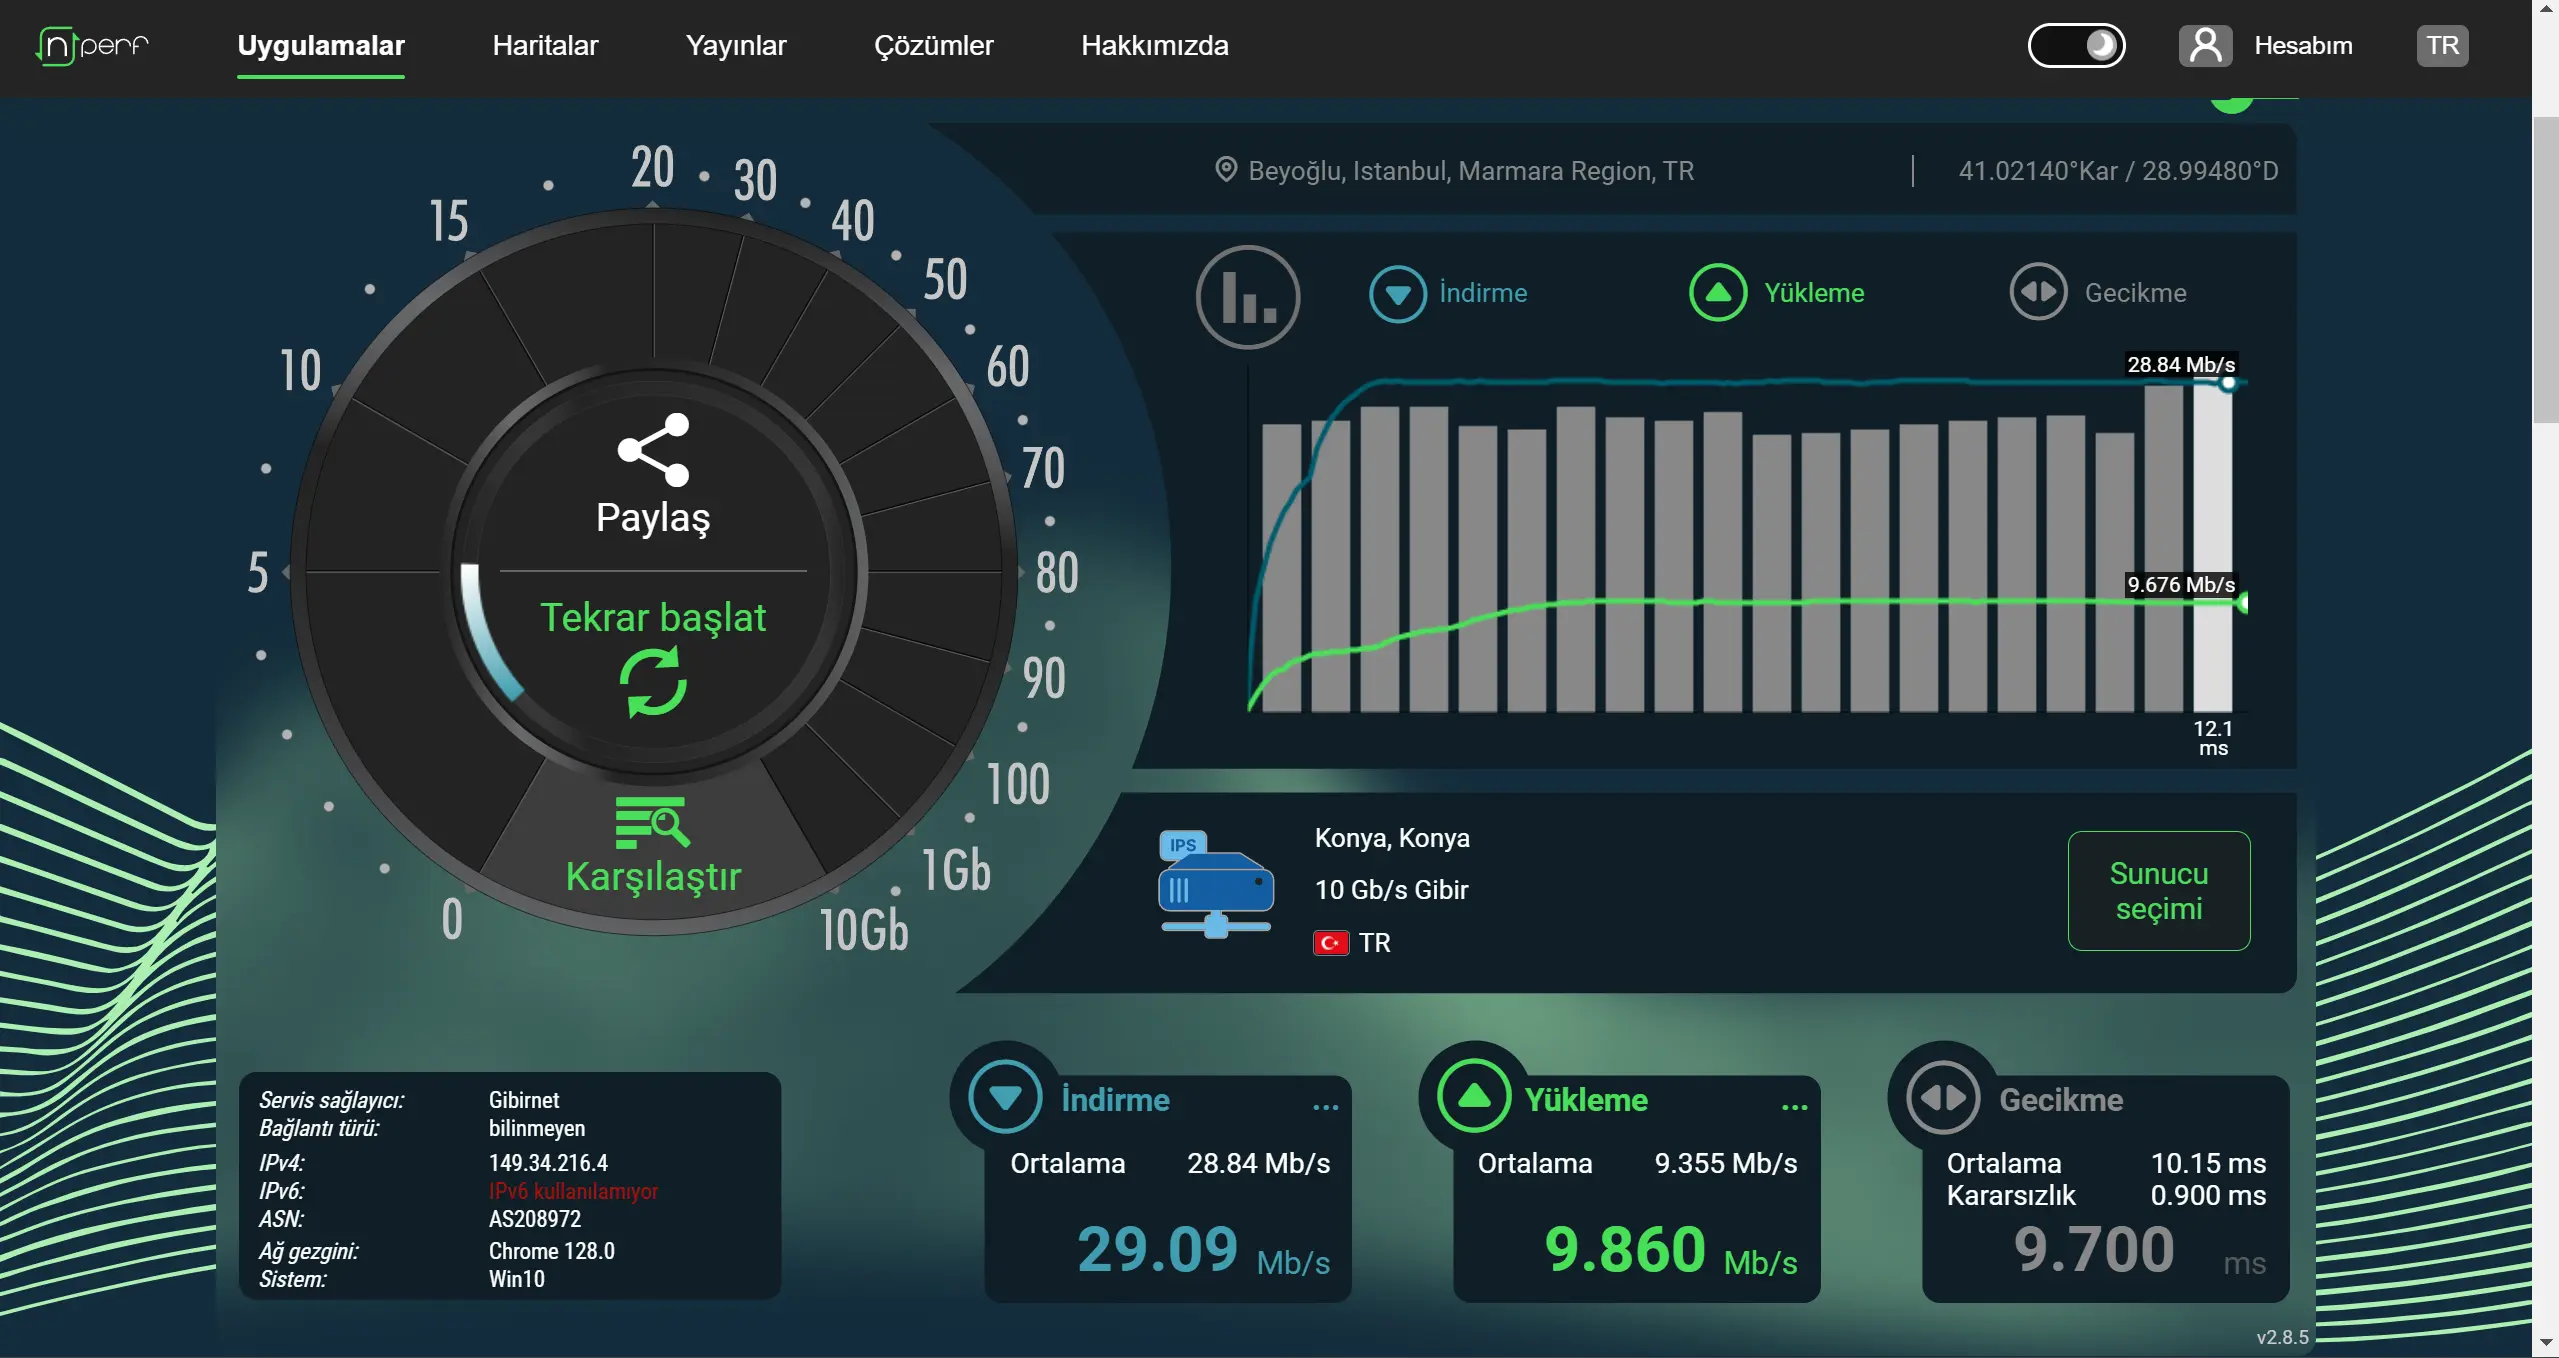The width and height of the screenshot is (2559, 1358).
Task: Open the TR language selector
Action: point(2442,46)
